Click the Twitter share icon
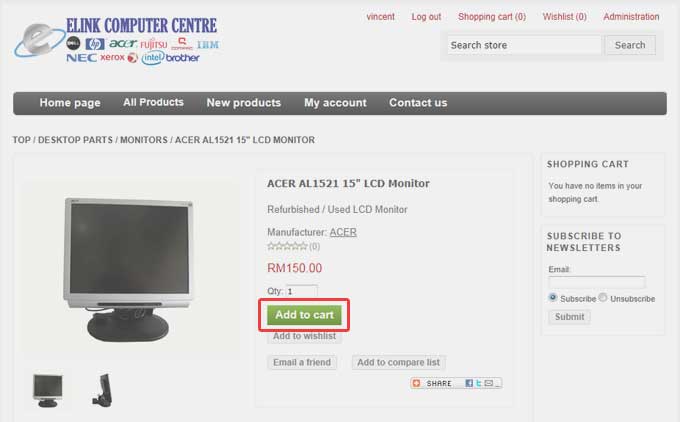This screenshot has width=680, height=422. click(479, 383)
